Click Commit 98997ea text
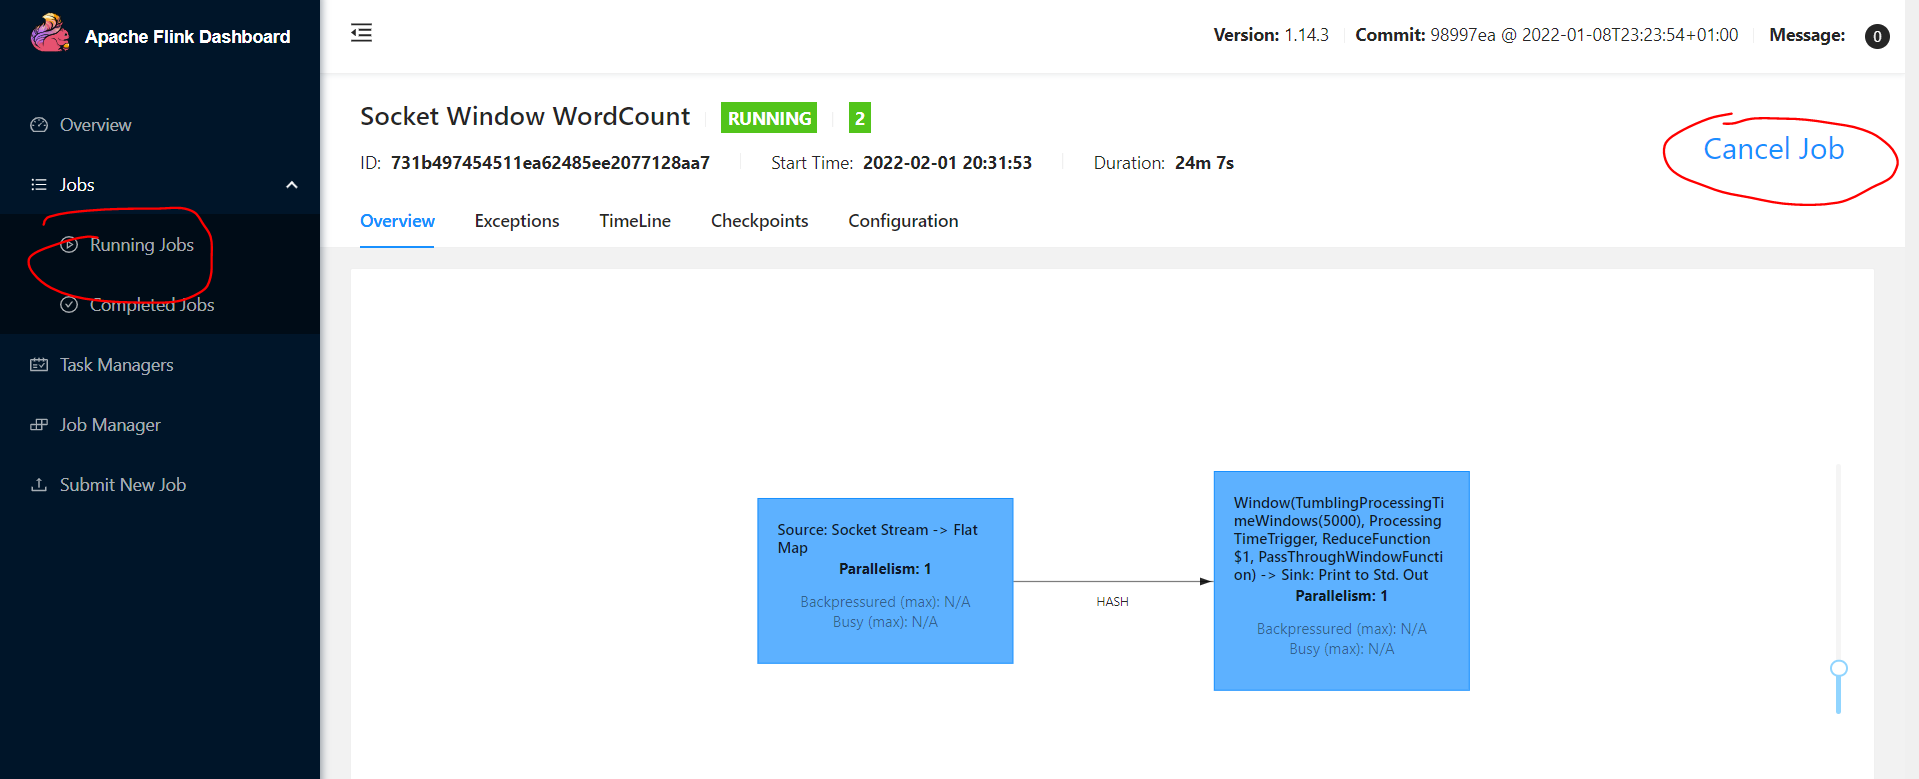This screenshot has height=779, width=1919. pyautogui.click(x=1547, y=35)
